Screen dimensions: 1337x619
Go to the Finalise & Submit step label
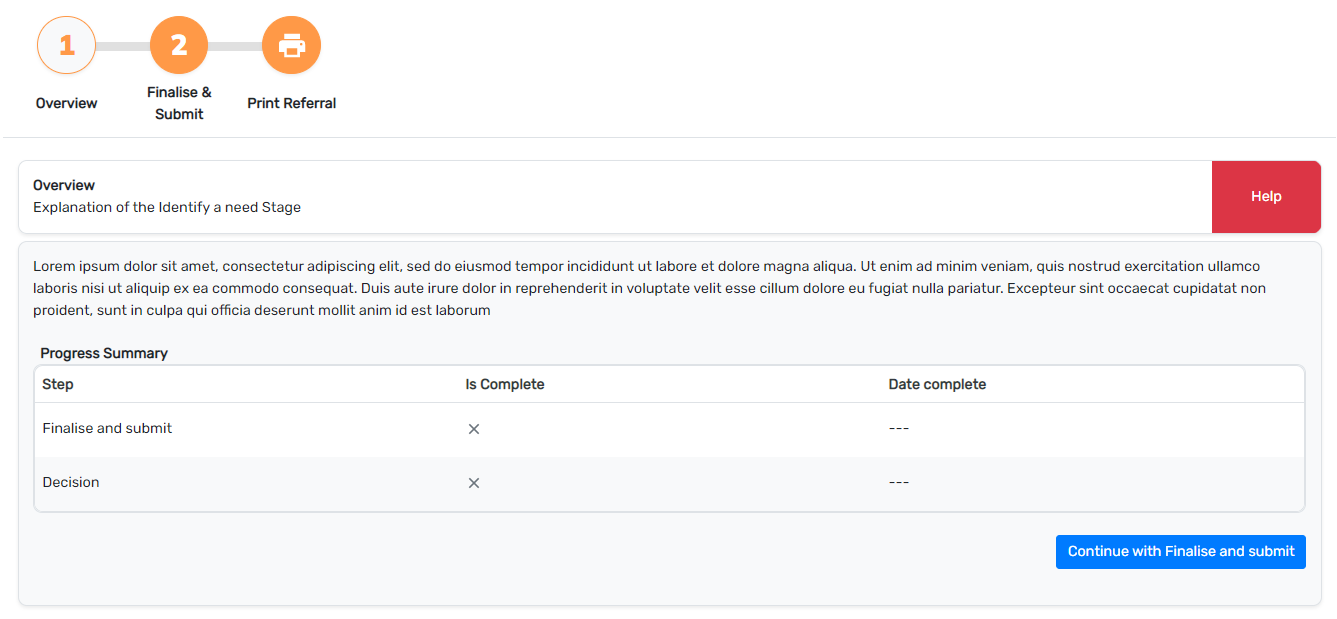[179, 103]
